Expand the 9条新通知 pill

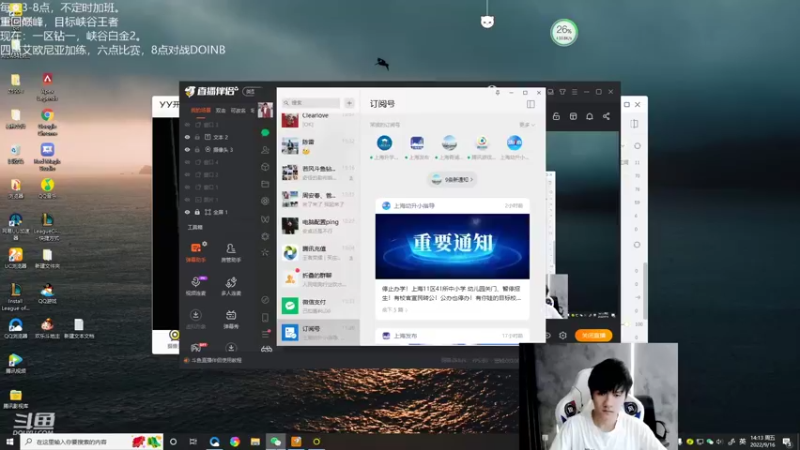pos(452,180)
